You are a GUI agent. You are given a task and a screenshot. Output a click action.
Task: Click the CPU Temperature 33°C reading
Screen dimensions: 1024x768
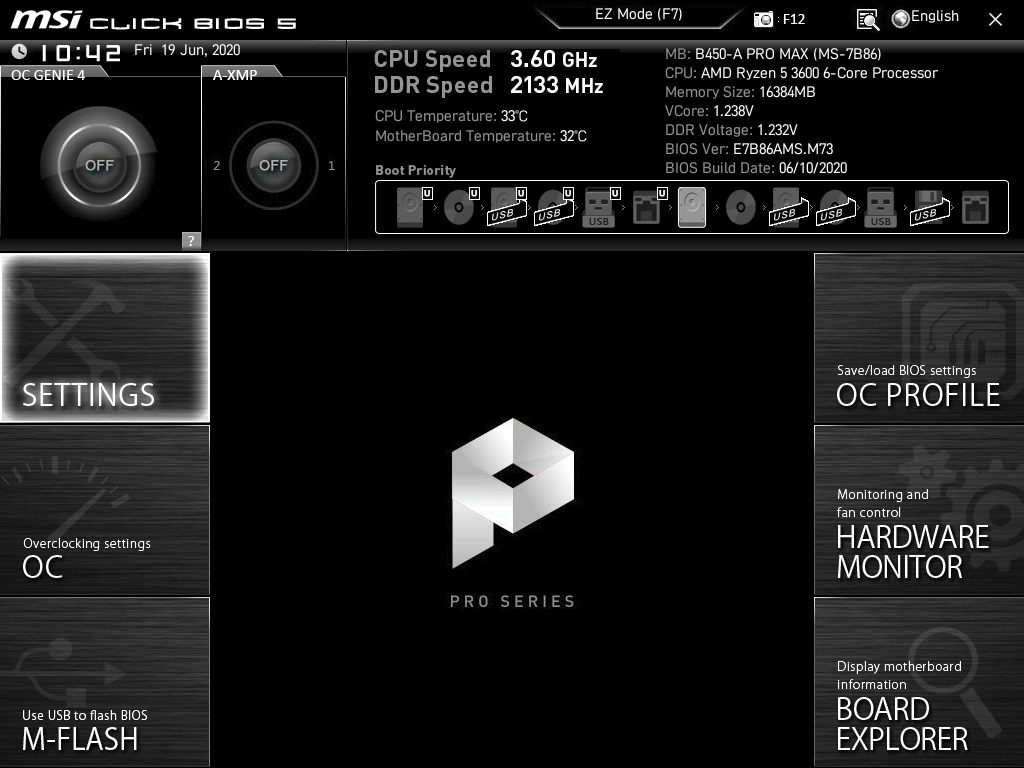coord(451,116)
